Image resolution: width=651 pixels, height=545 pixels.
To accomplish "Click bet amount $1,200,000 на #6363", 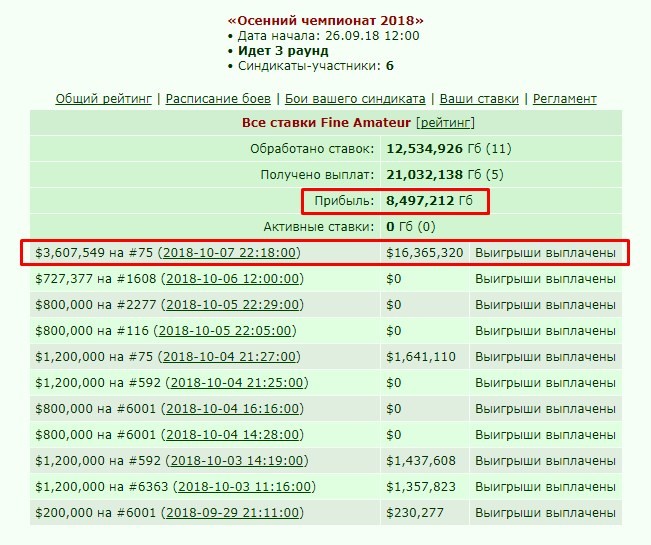I will 102,486.
